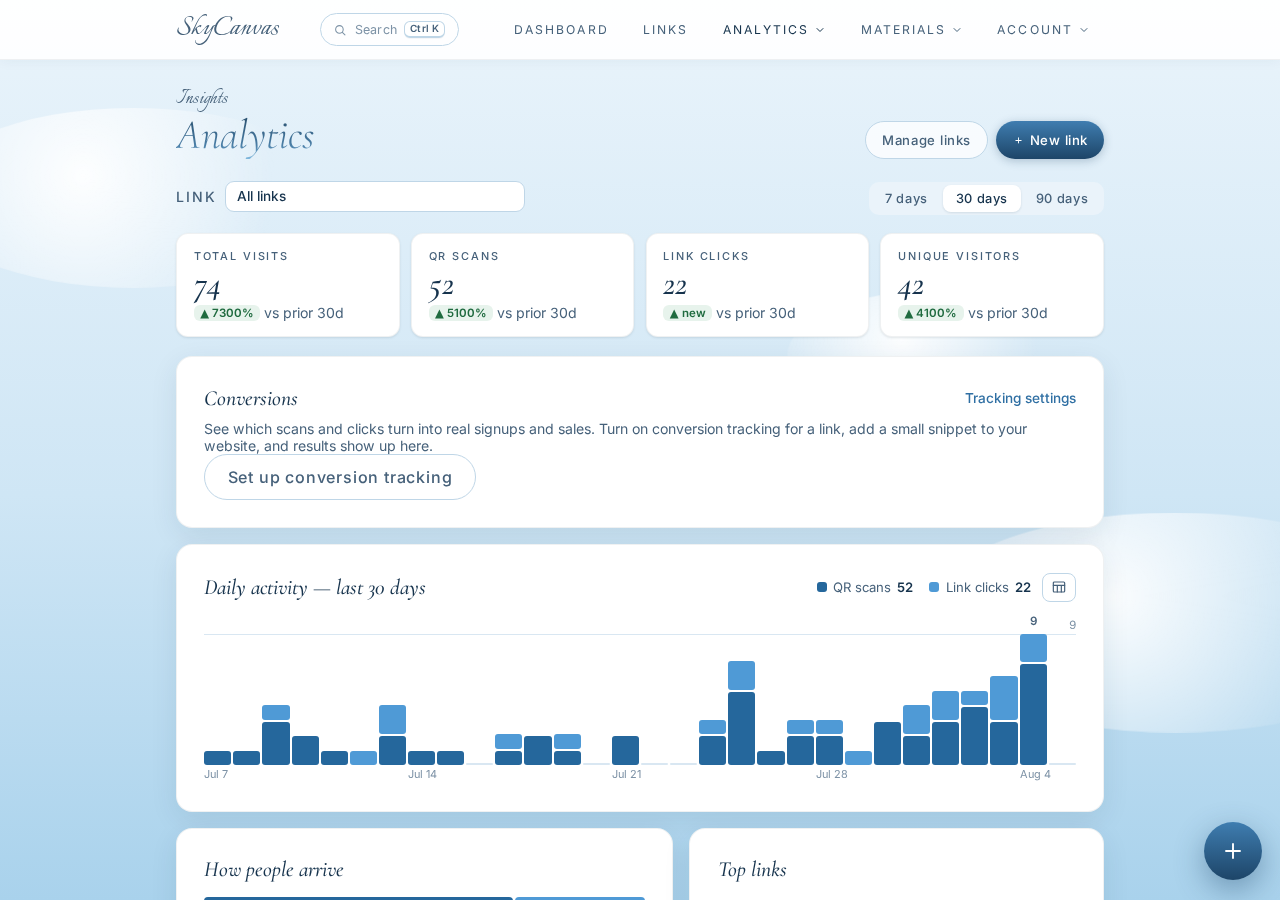Expand the Account menu
The height and width of the screenshot is (900, 1280).
coord(1042,30)
